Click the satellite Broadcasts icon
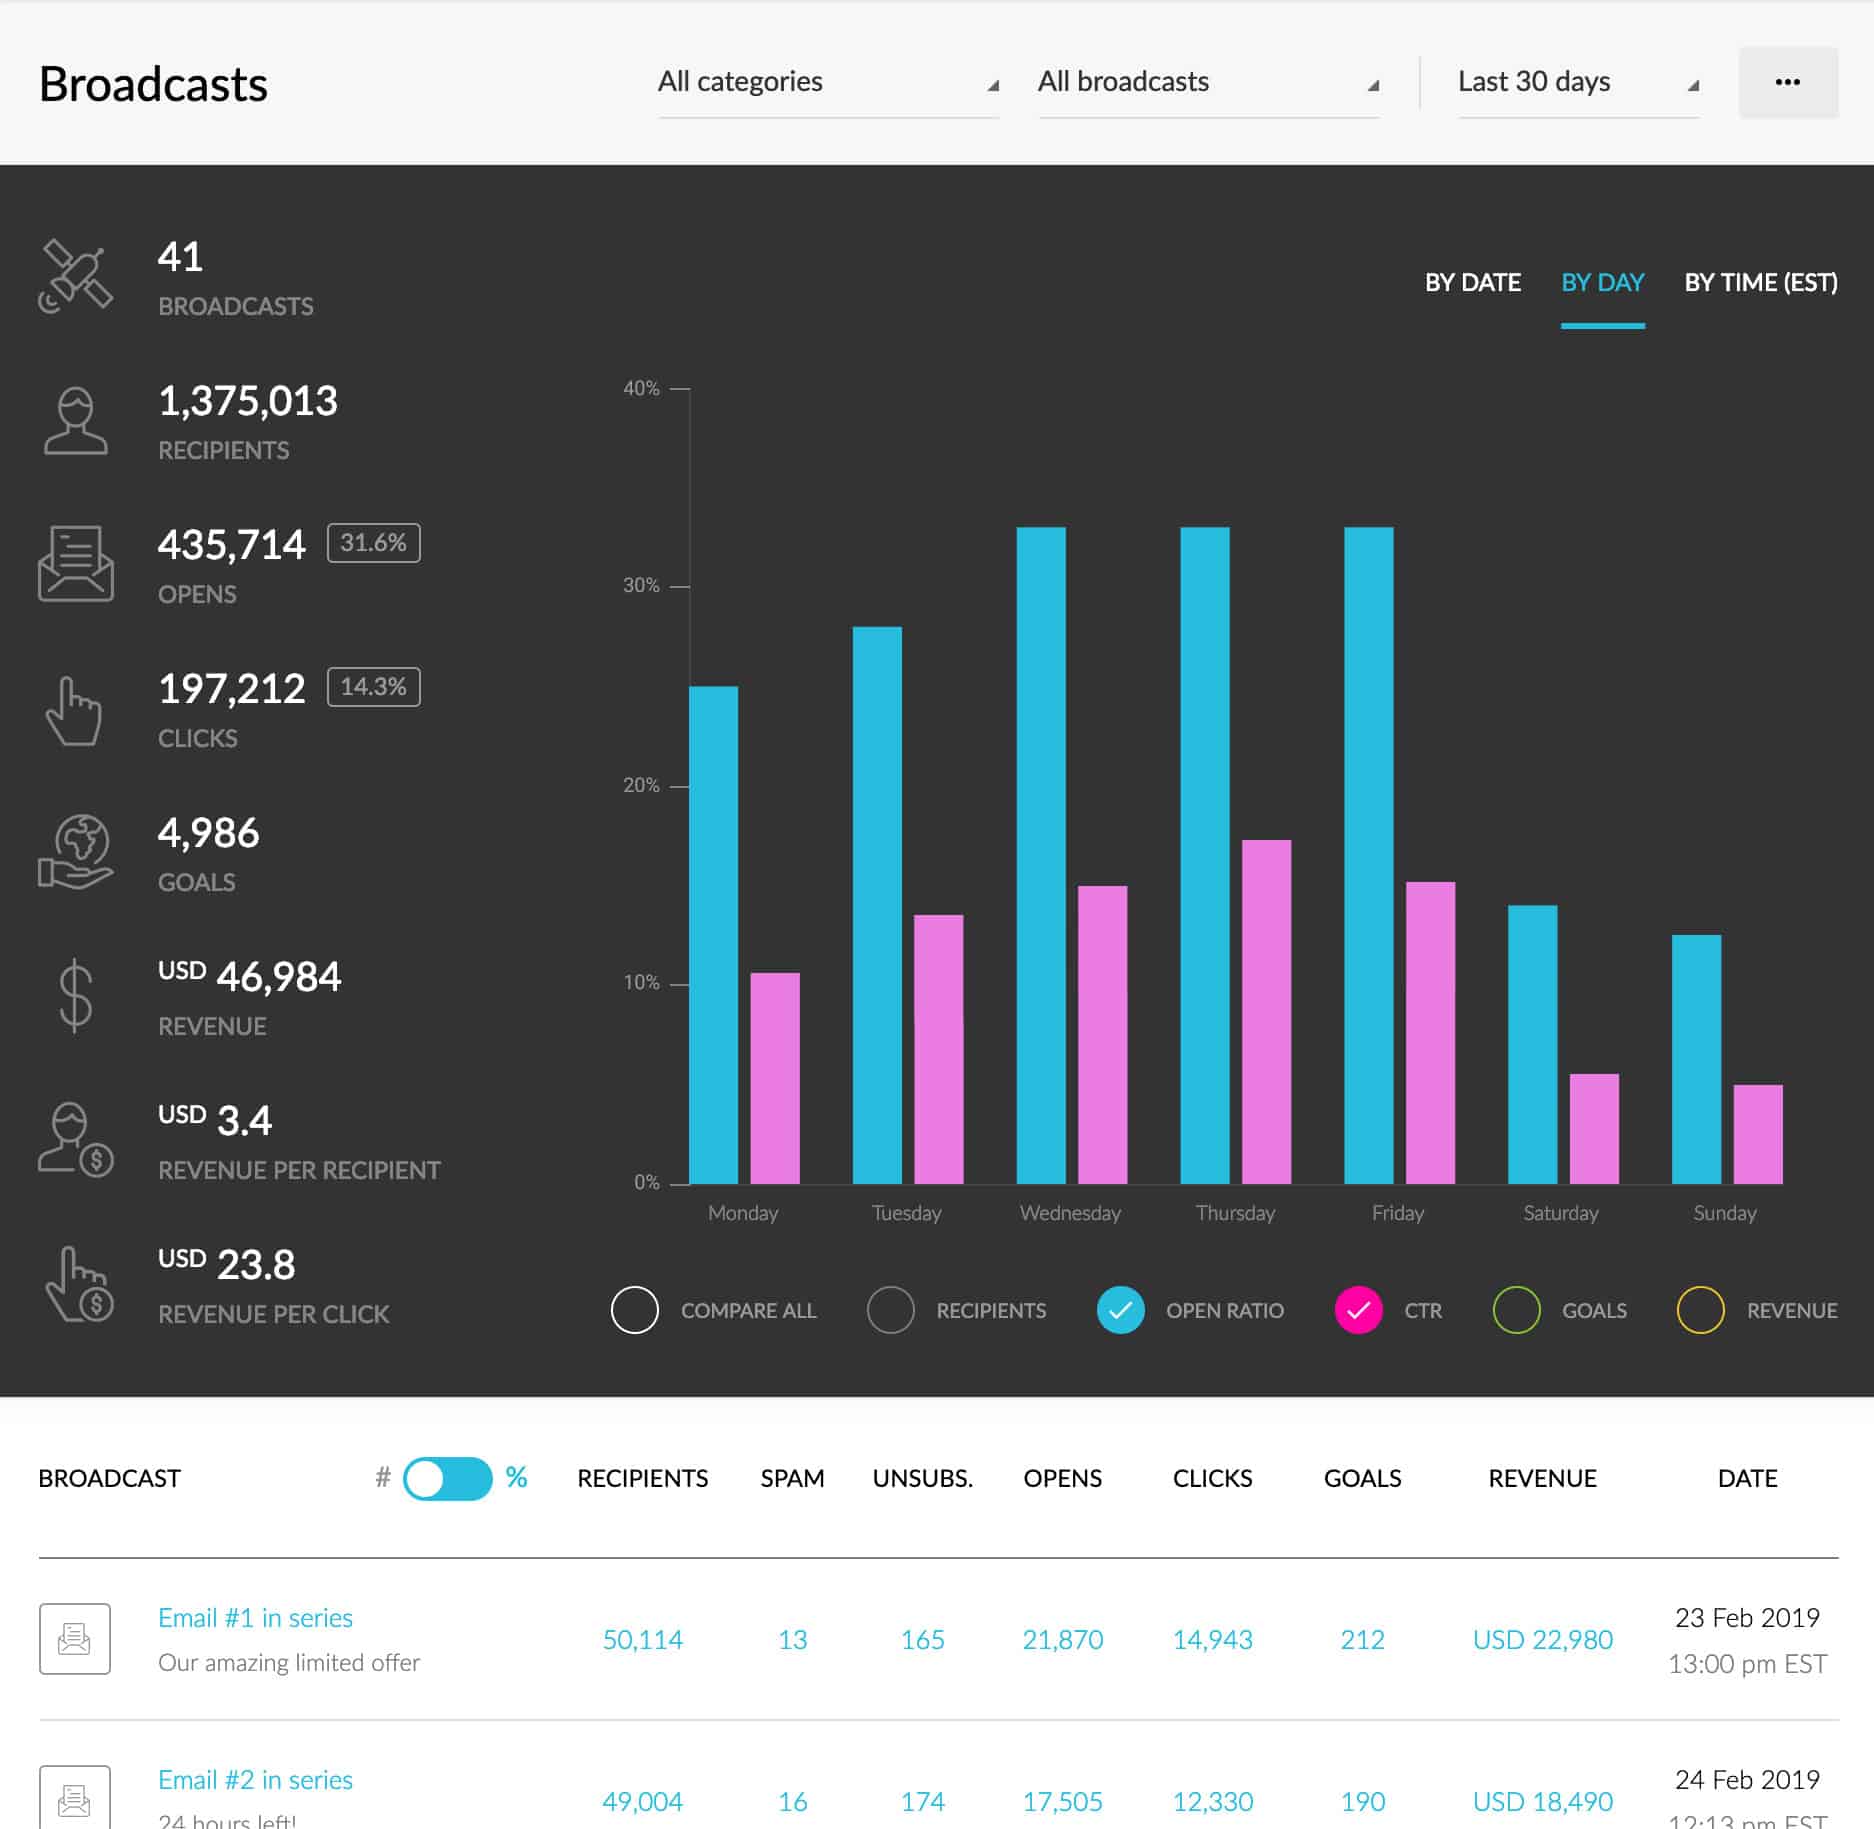This screenshot has width=1874, height=1829. coord(75,277)
